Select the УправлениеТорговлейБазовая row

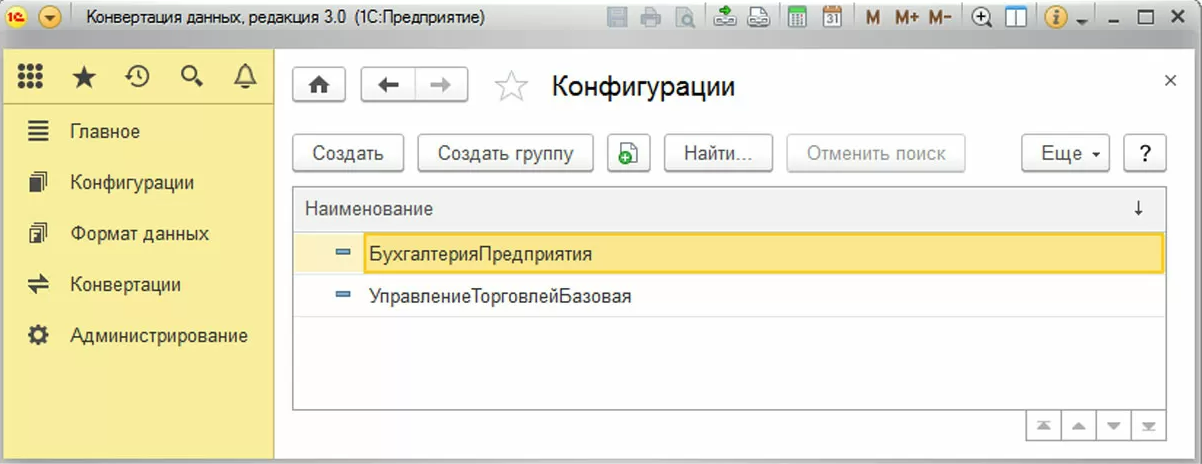point(500,296)
